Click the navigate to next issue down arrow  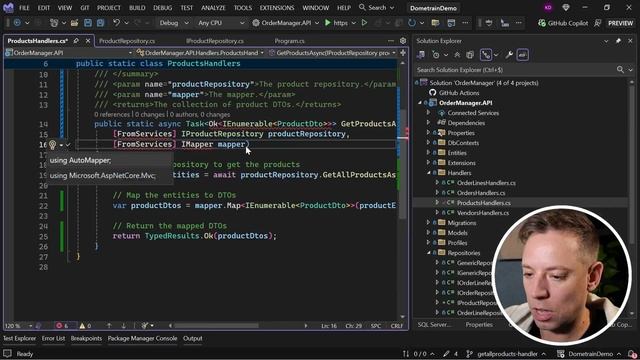124,325
